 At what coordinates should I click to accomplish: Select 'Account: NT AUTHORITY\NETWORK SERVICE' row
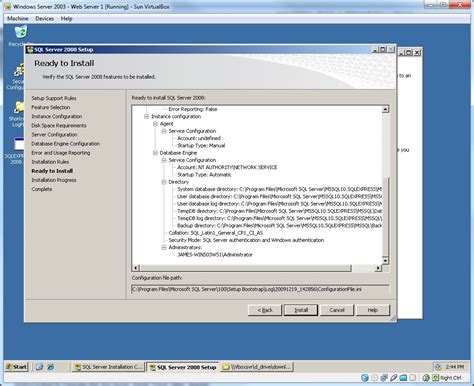click(x=227, y=167)
